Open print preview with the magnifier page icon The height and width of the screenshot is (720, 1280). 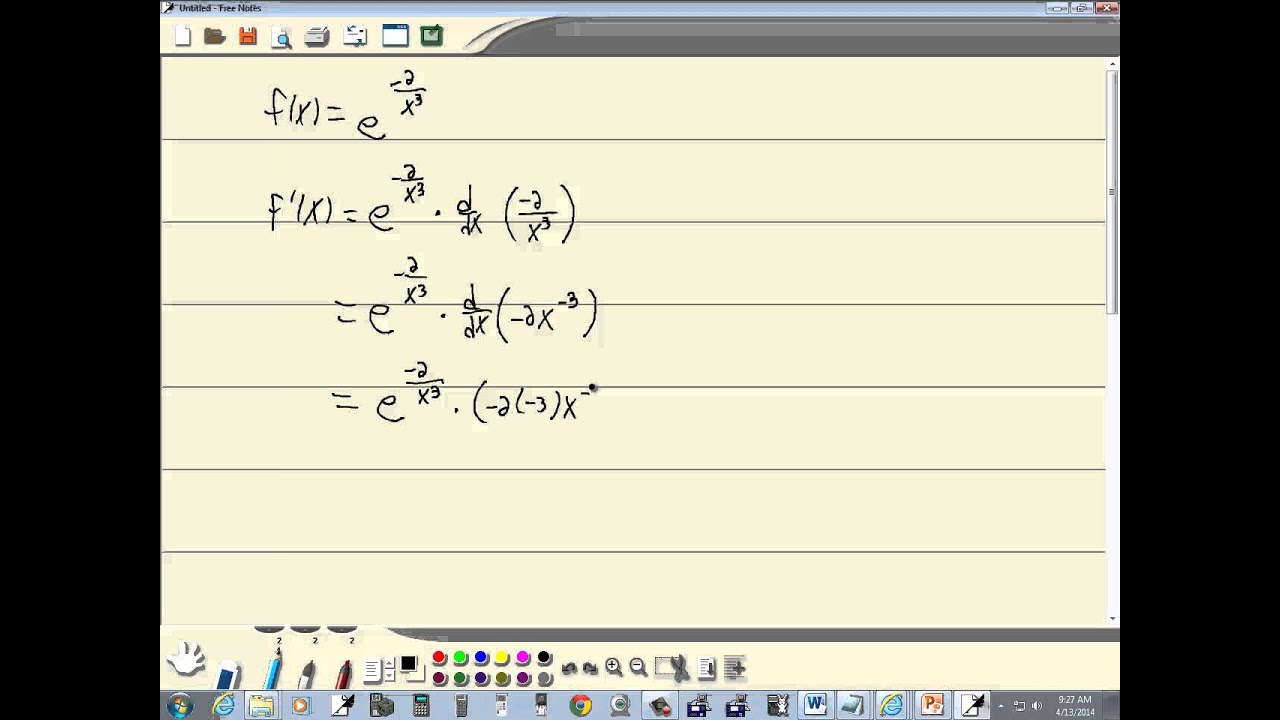[x=282, y=37]
